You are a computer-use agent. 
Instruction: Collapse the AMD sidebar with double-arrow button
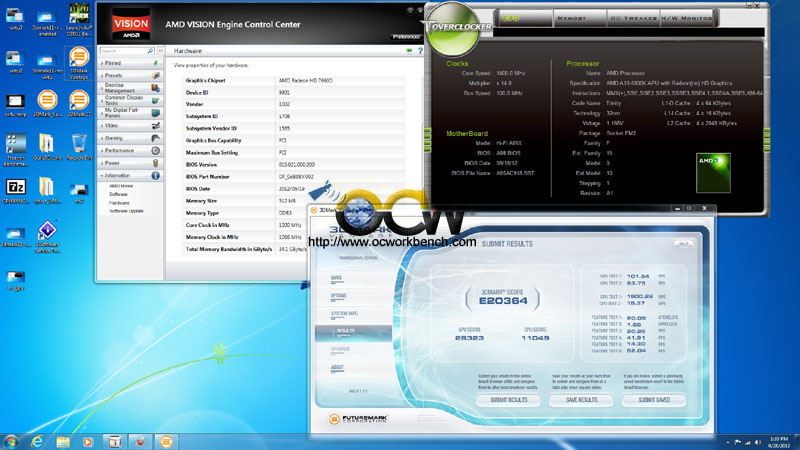point(161,51)
